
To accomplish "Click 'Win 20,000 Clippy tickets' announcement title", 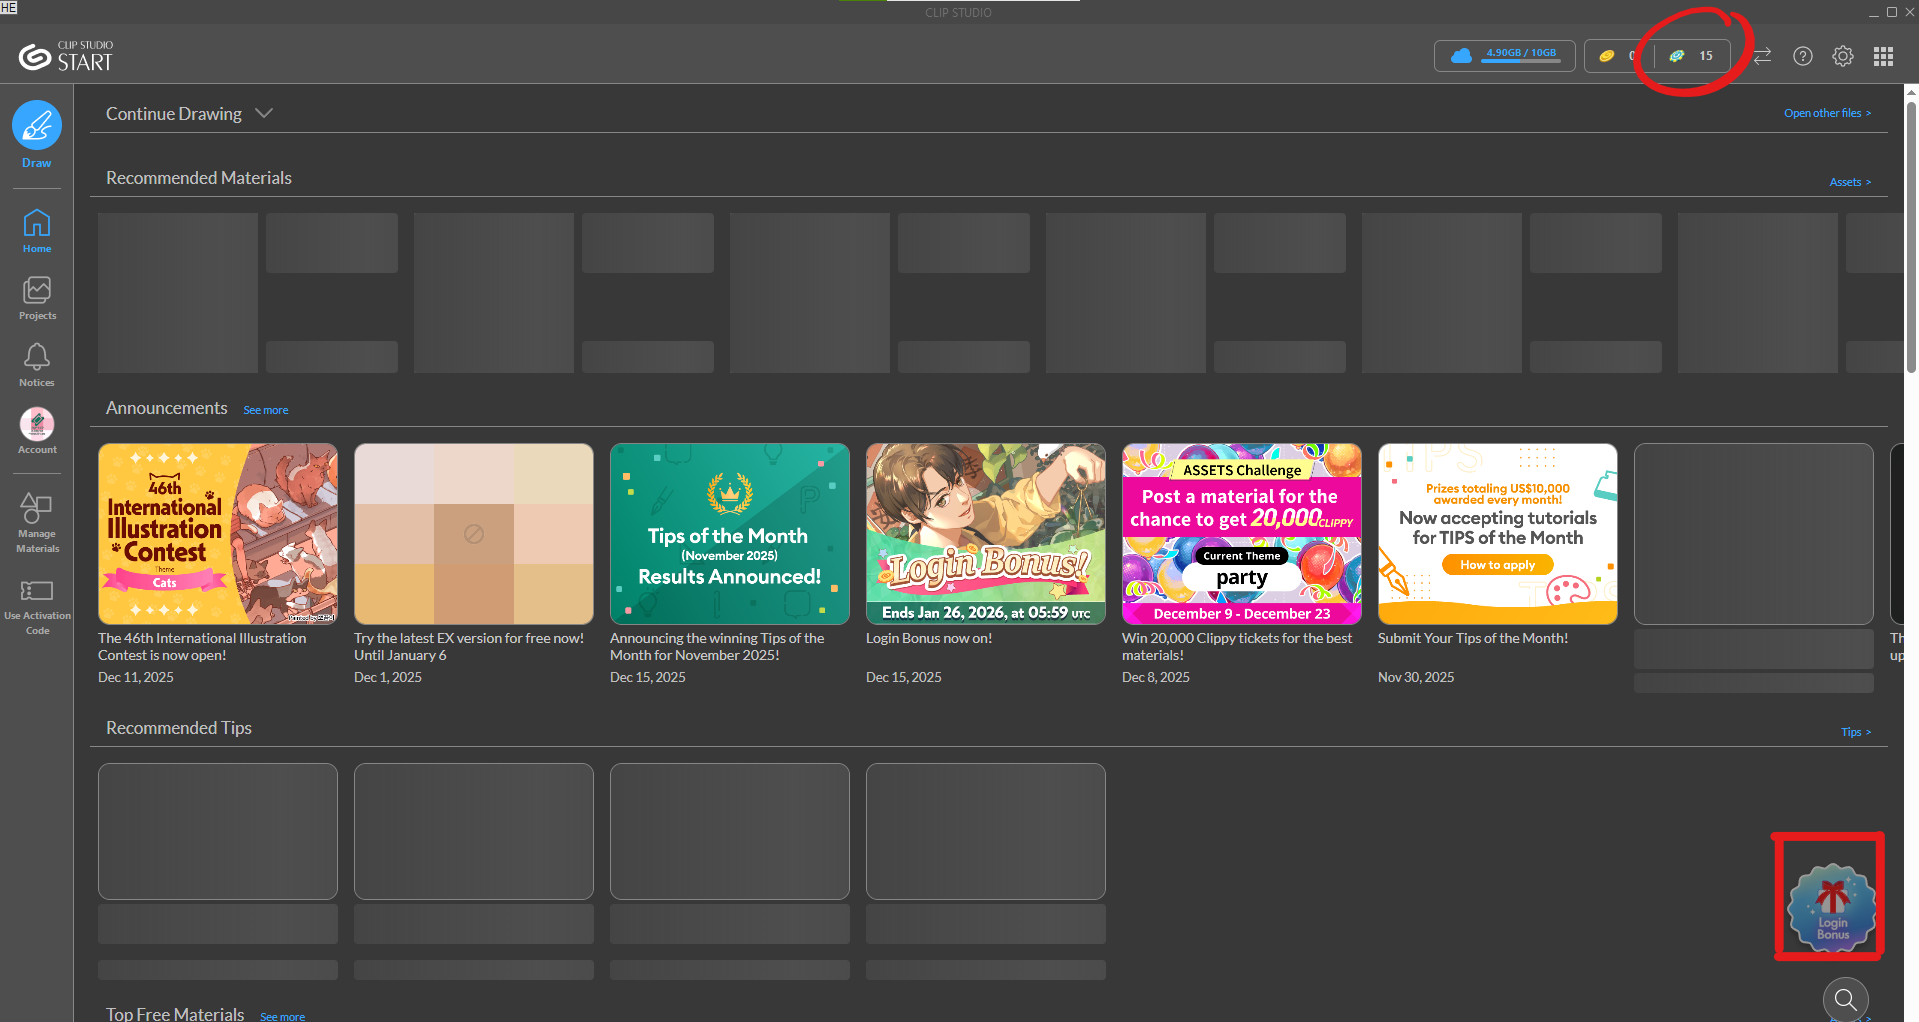I will [1237, 647].
